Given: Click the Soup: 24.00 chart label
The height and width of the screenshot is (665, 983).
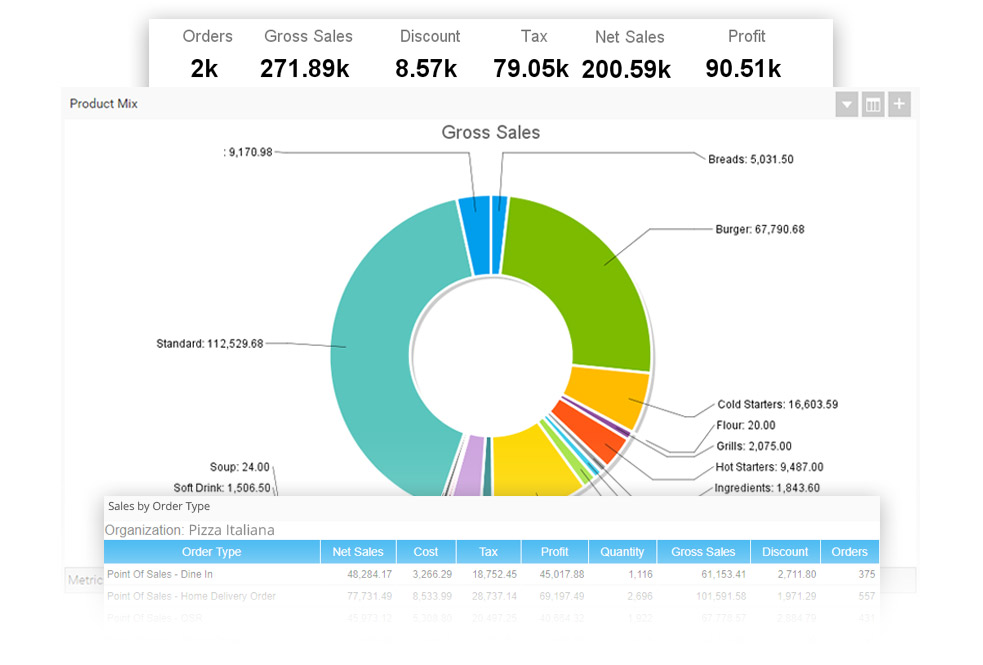Looking at the screenshot, I should (x=239, y=467).
